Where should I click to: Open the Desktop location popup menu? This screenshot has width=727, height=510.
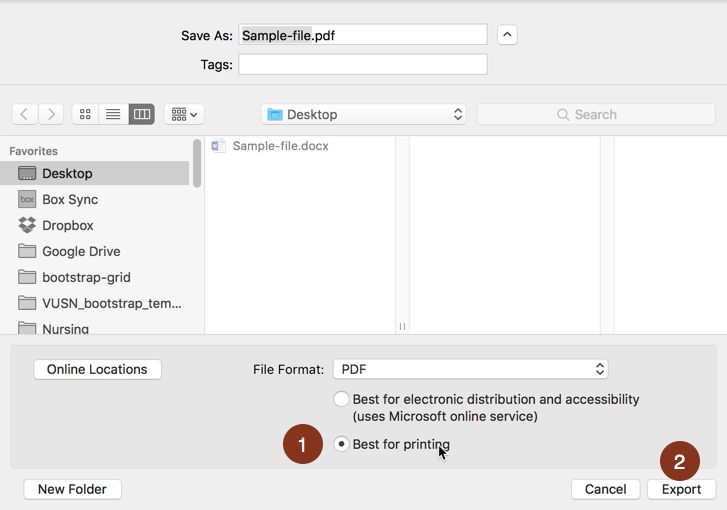pos(363,114)
